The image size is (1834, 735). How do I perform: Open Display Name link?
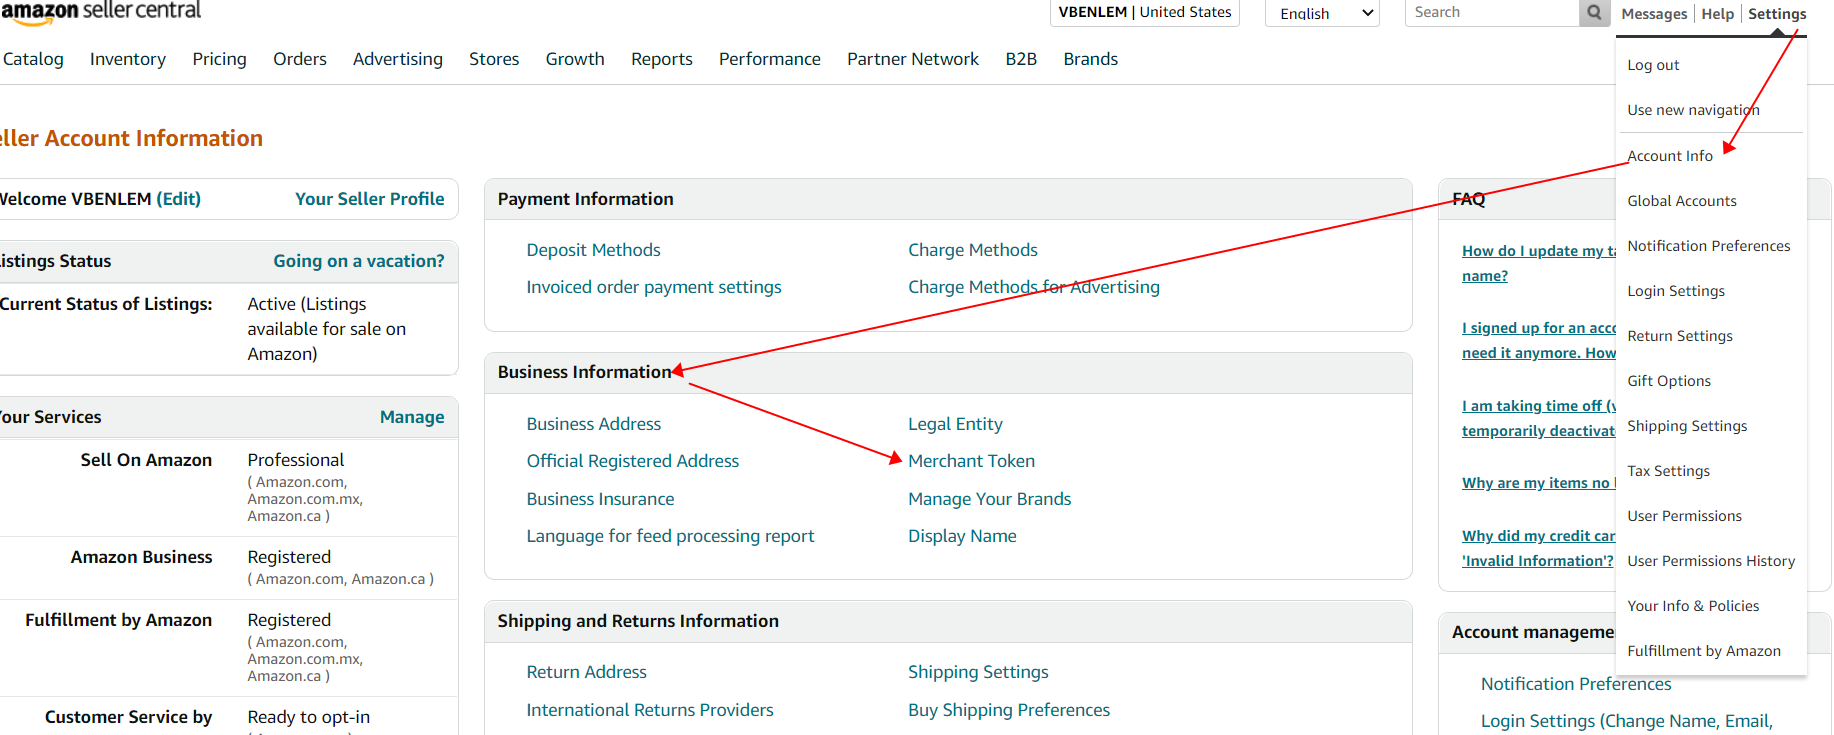pos(962,536)
